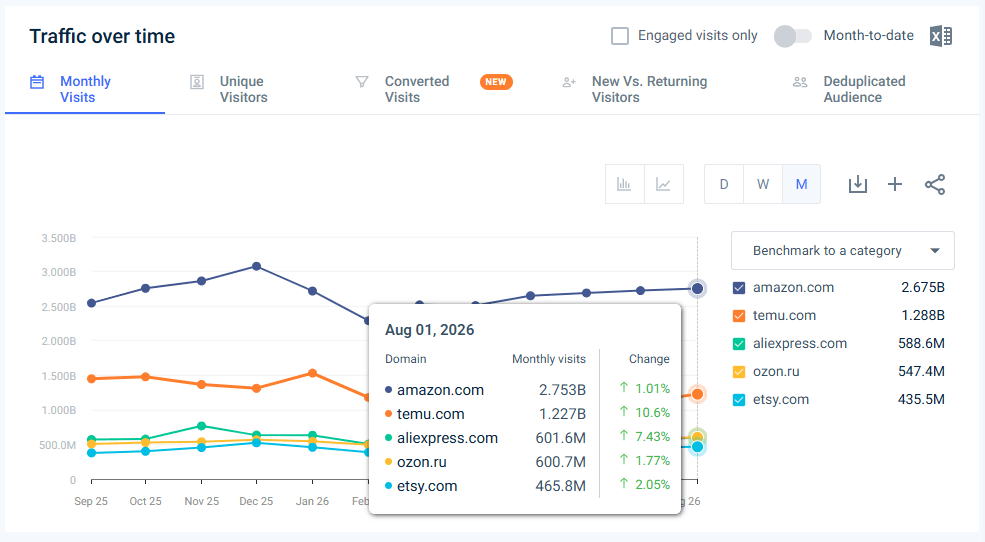Click the Deduplicated Audience people icon
The image size is (985, 542).
tap(800, 82)
